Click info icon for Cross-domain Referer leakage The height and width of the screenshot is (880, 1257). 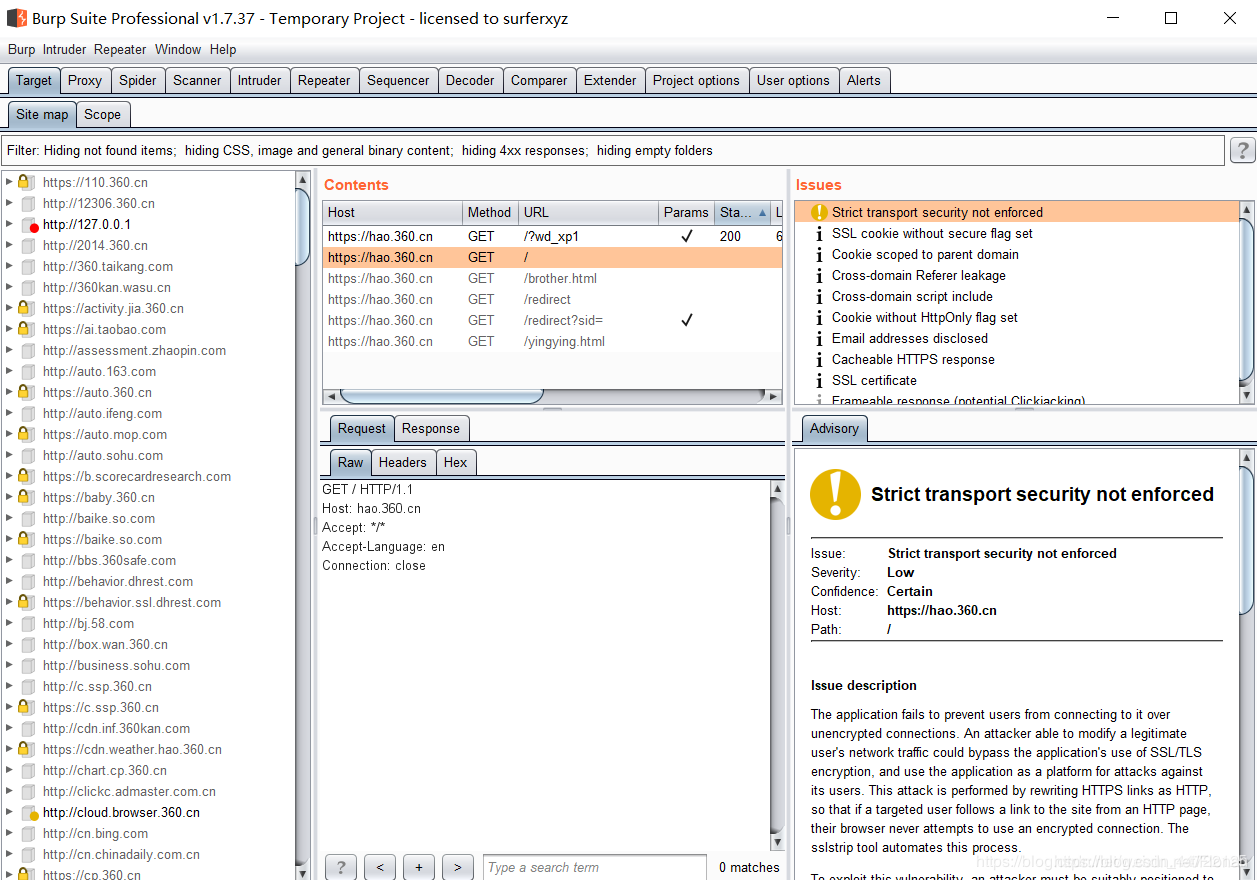[819, 275]
